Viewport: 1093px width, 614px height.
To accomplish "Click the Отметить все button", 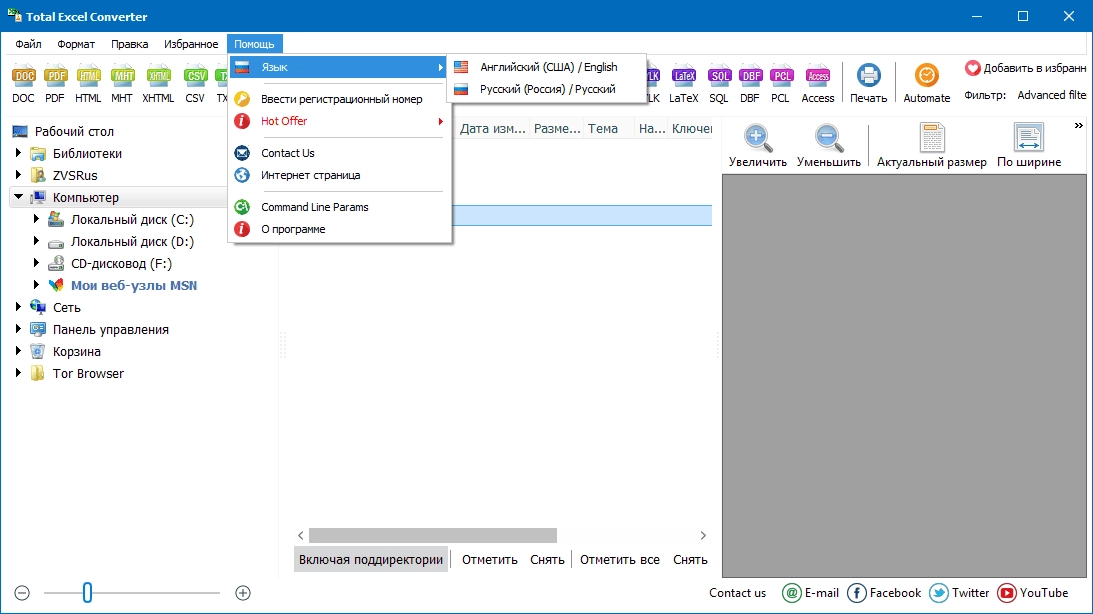I will click(x=620, y=560).
